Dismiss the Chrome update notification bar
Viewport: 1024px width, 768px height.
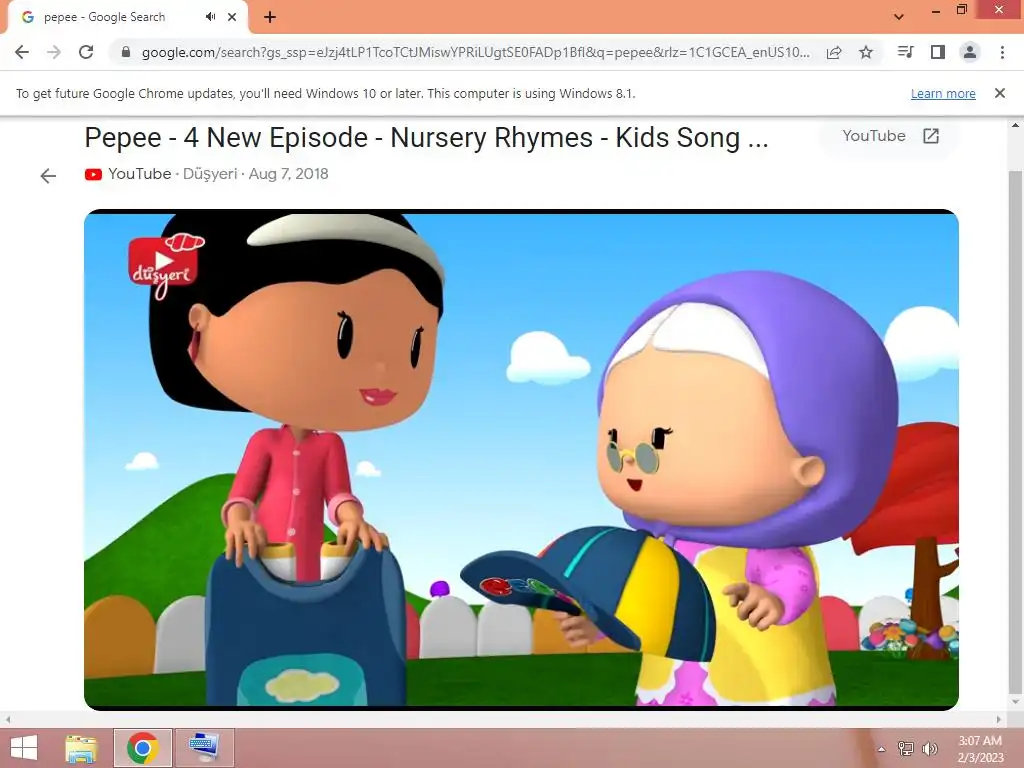(x=999, y=93)
